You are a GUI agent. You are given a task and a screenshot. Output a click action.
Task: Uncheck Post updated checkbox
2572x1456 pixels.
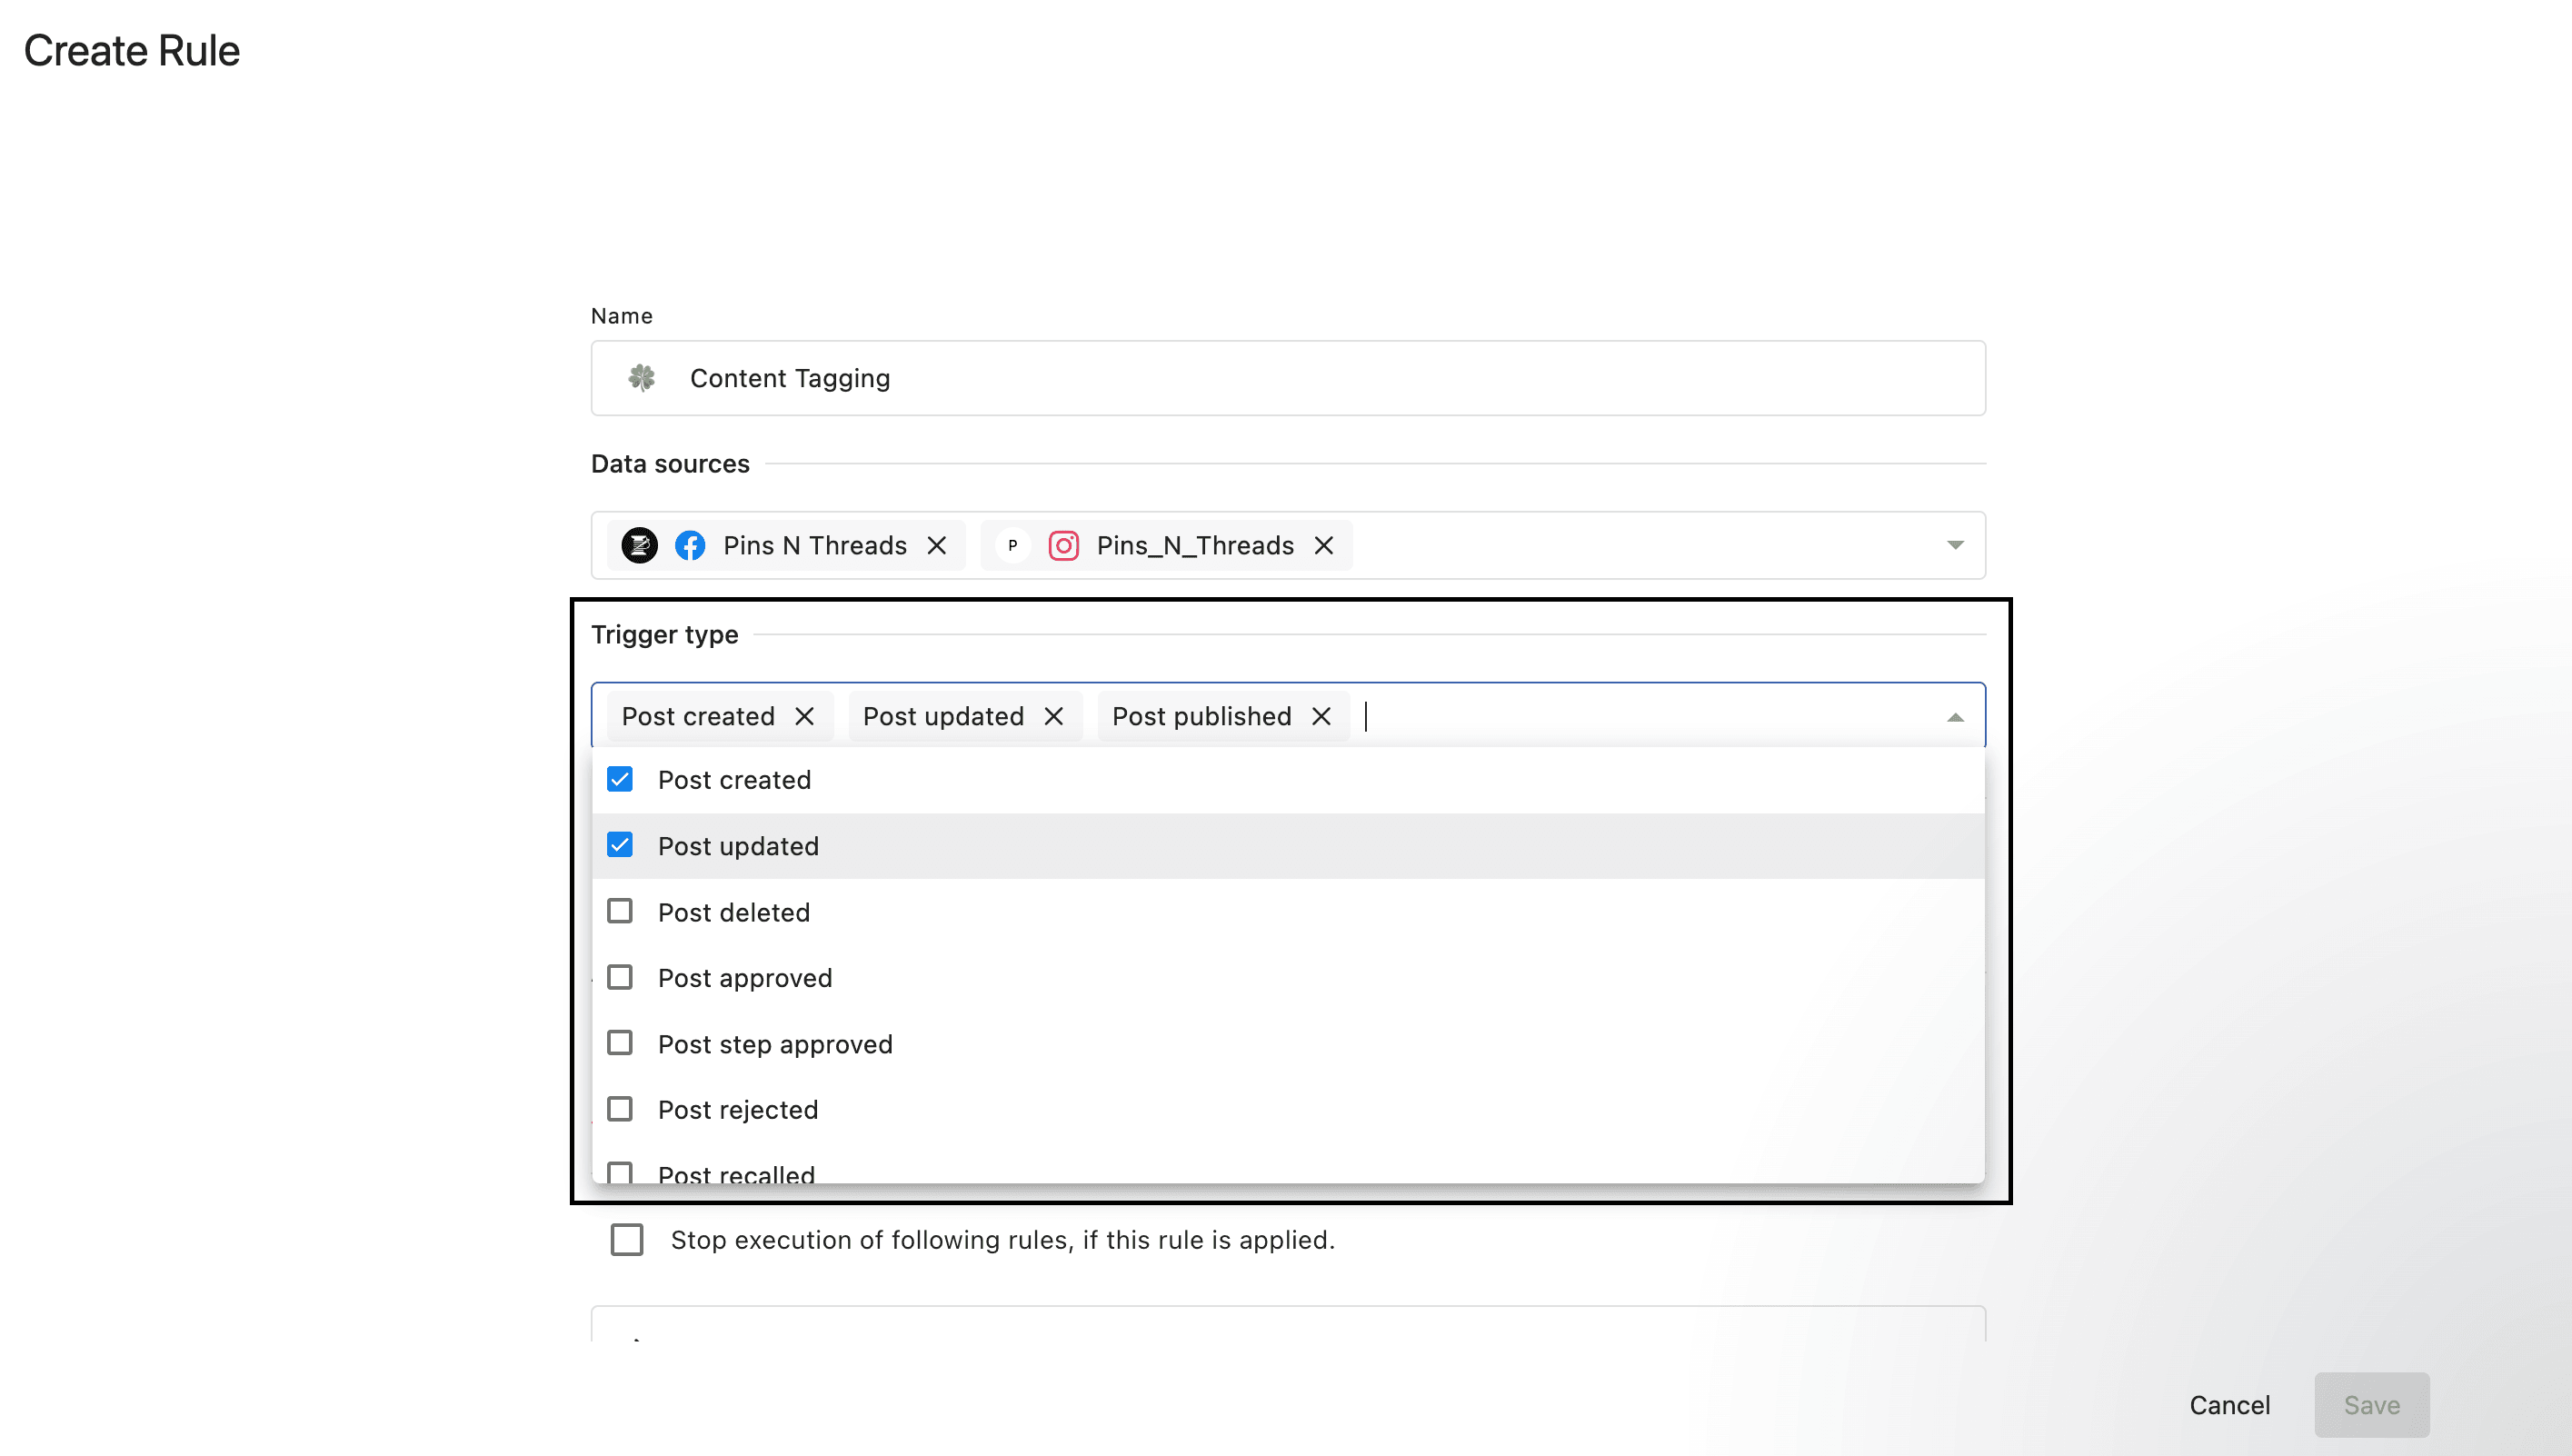[x=620, y=845]
